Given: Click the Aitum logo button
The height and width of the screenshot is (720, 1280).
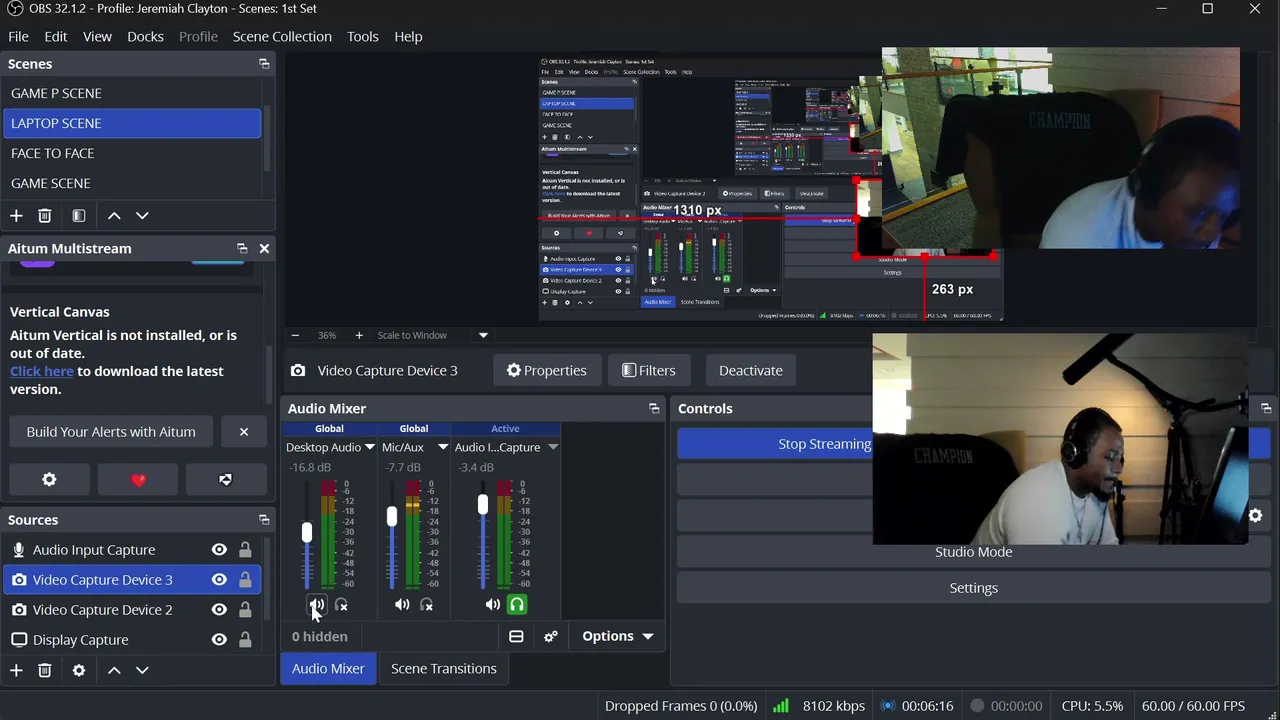Looking at the screenshot, I should 226,479.
